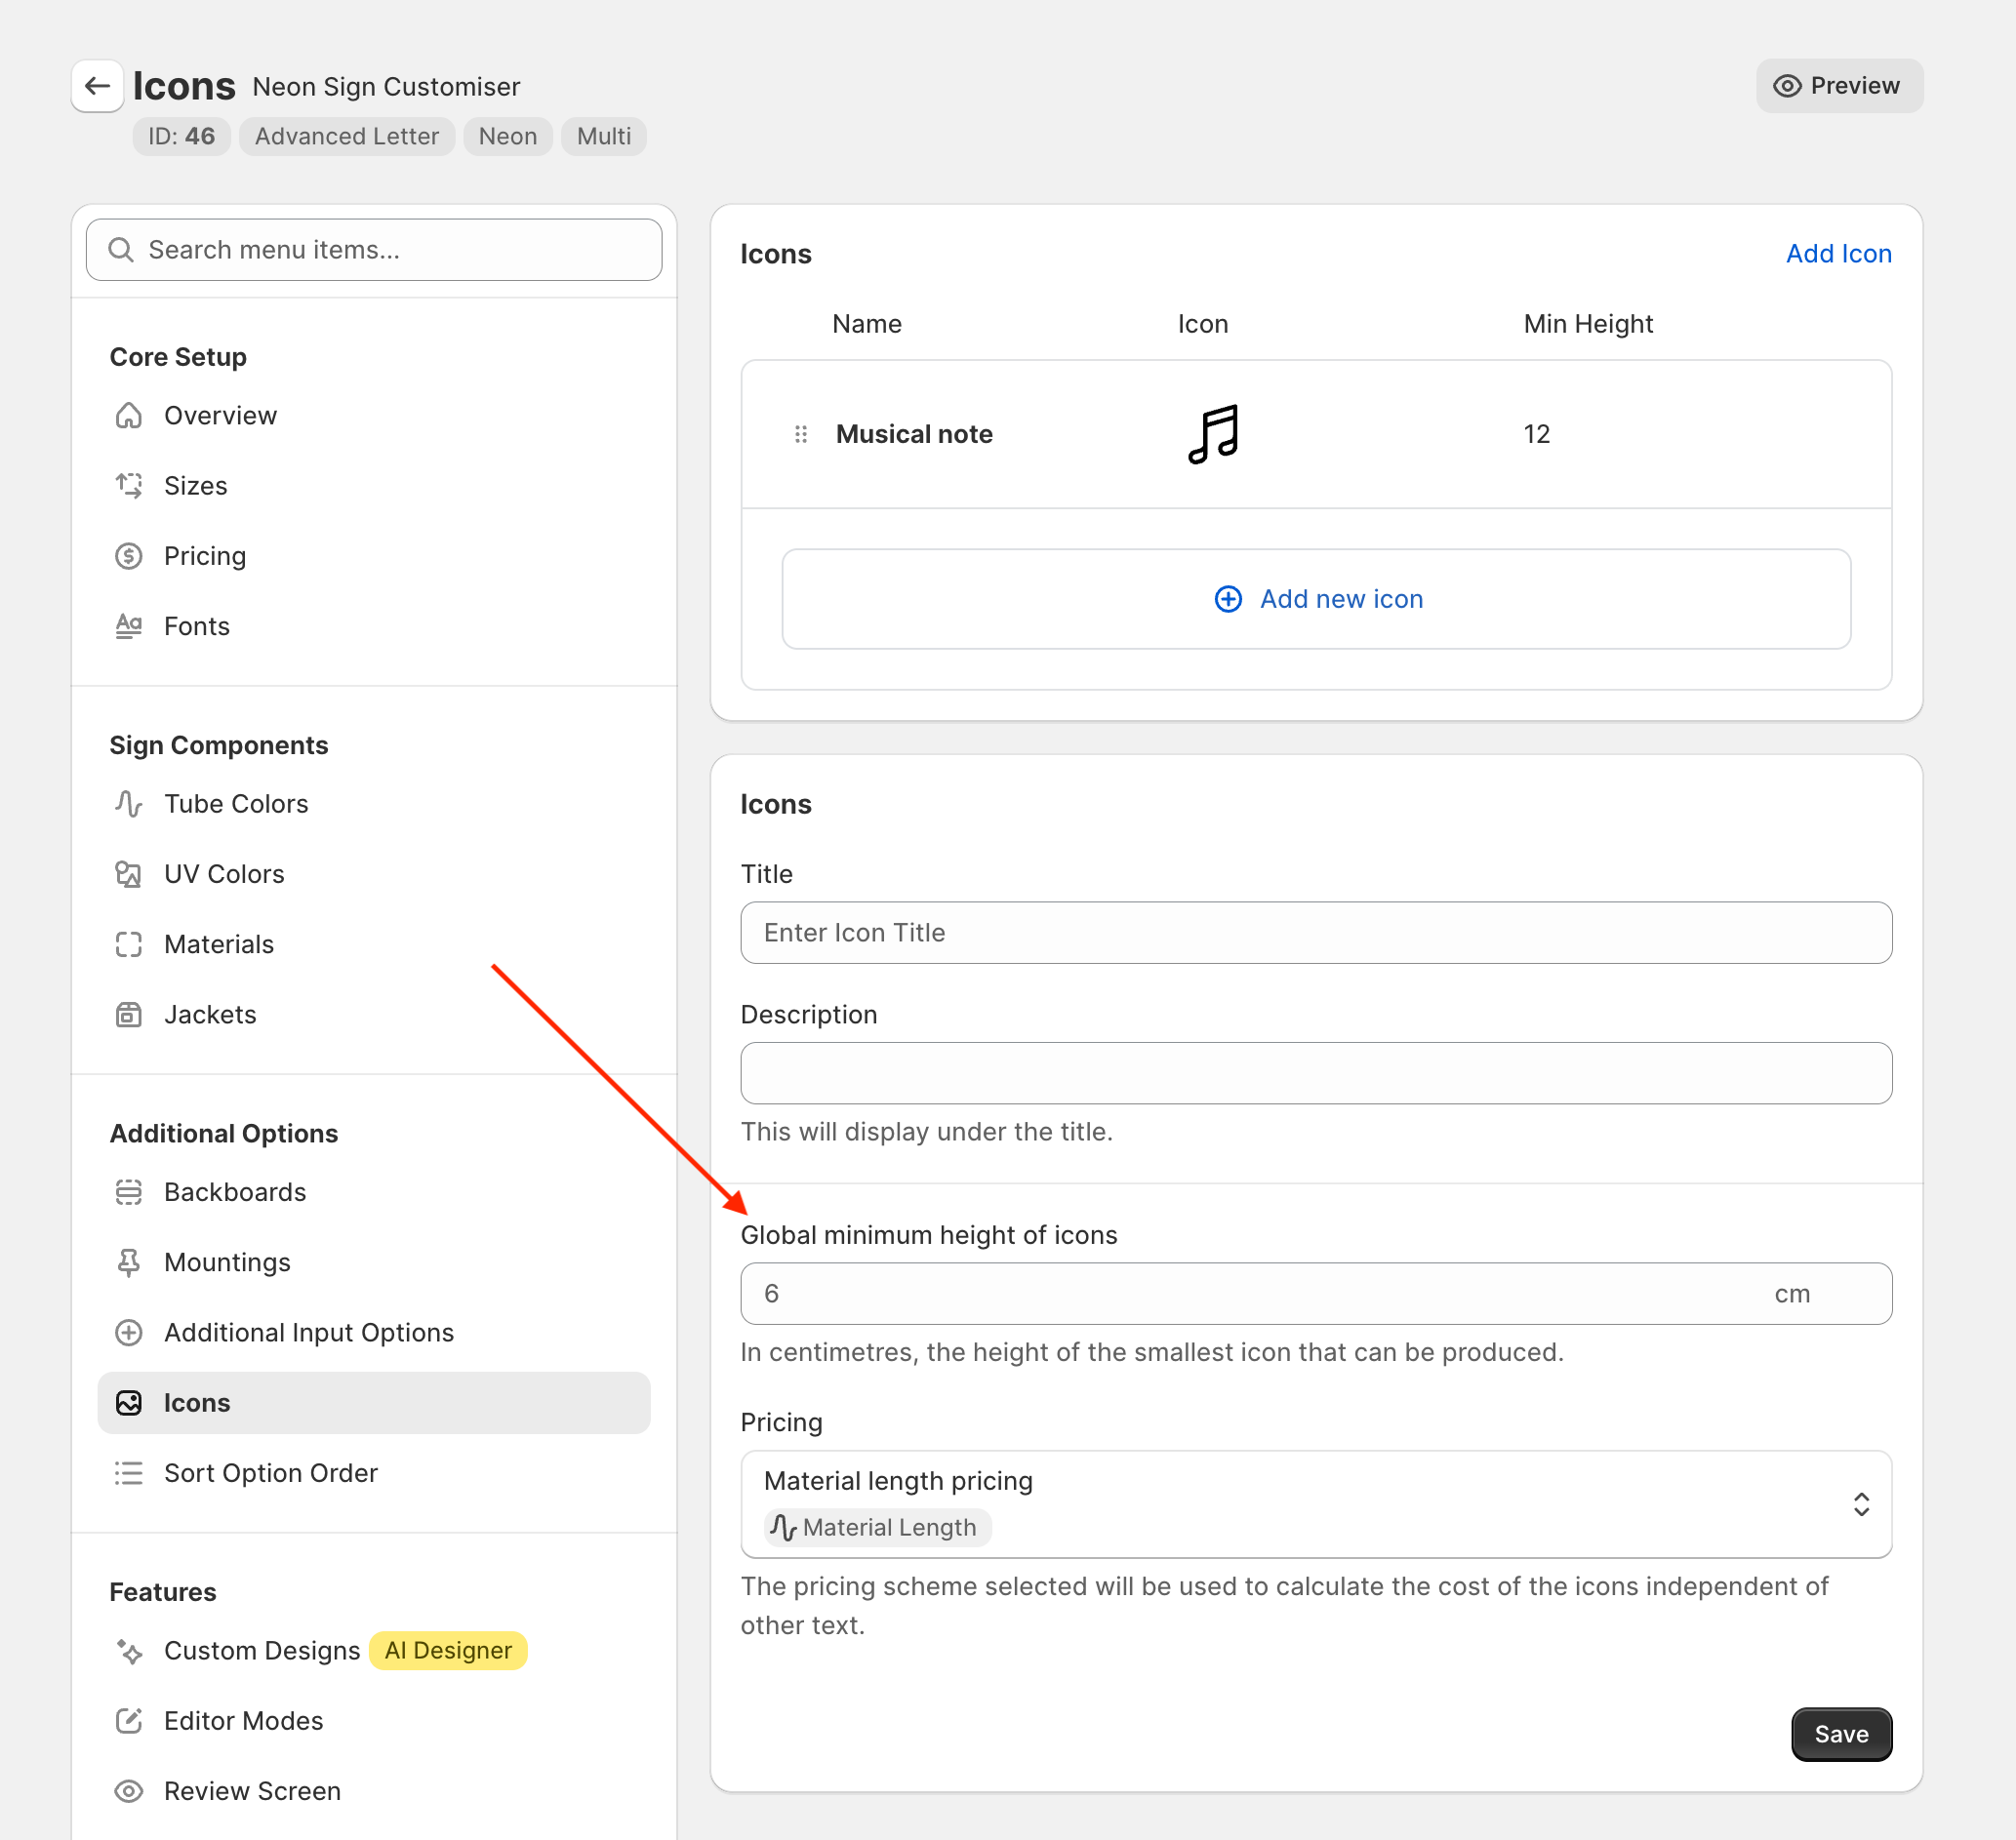Open the Review Screen menu item
Viewport: 2016px width, 1840px height.
coord(252,1791)
